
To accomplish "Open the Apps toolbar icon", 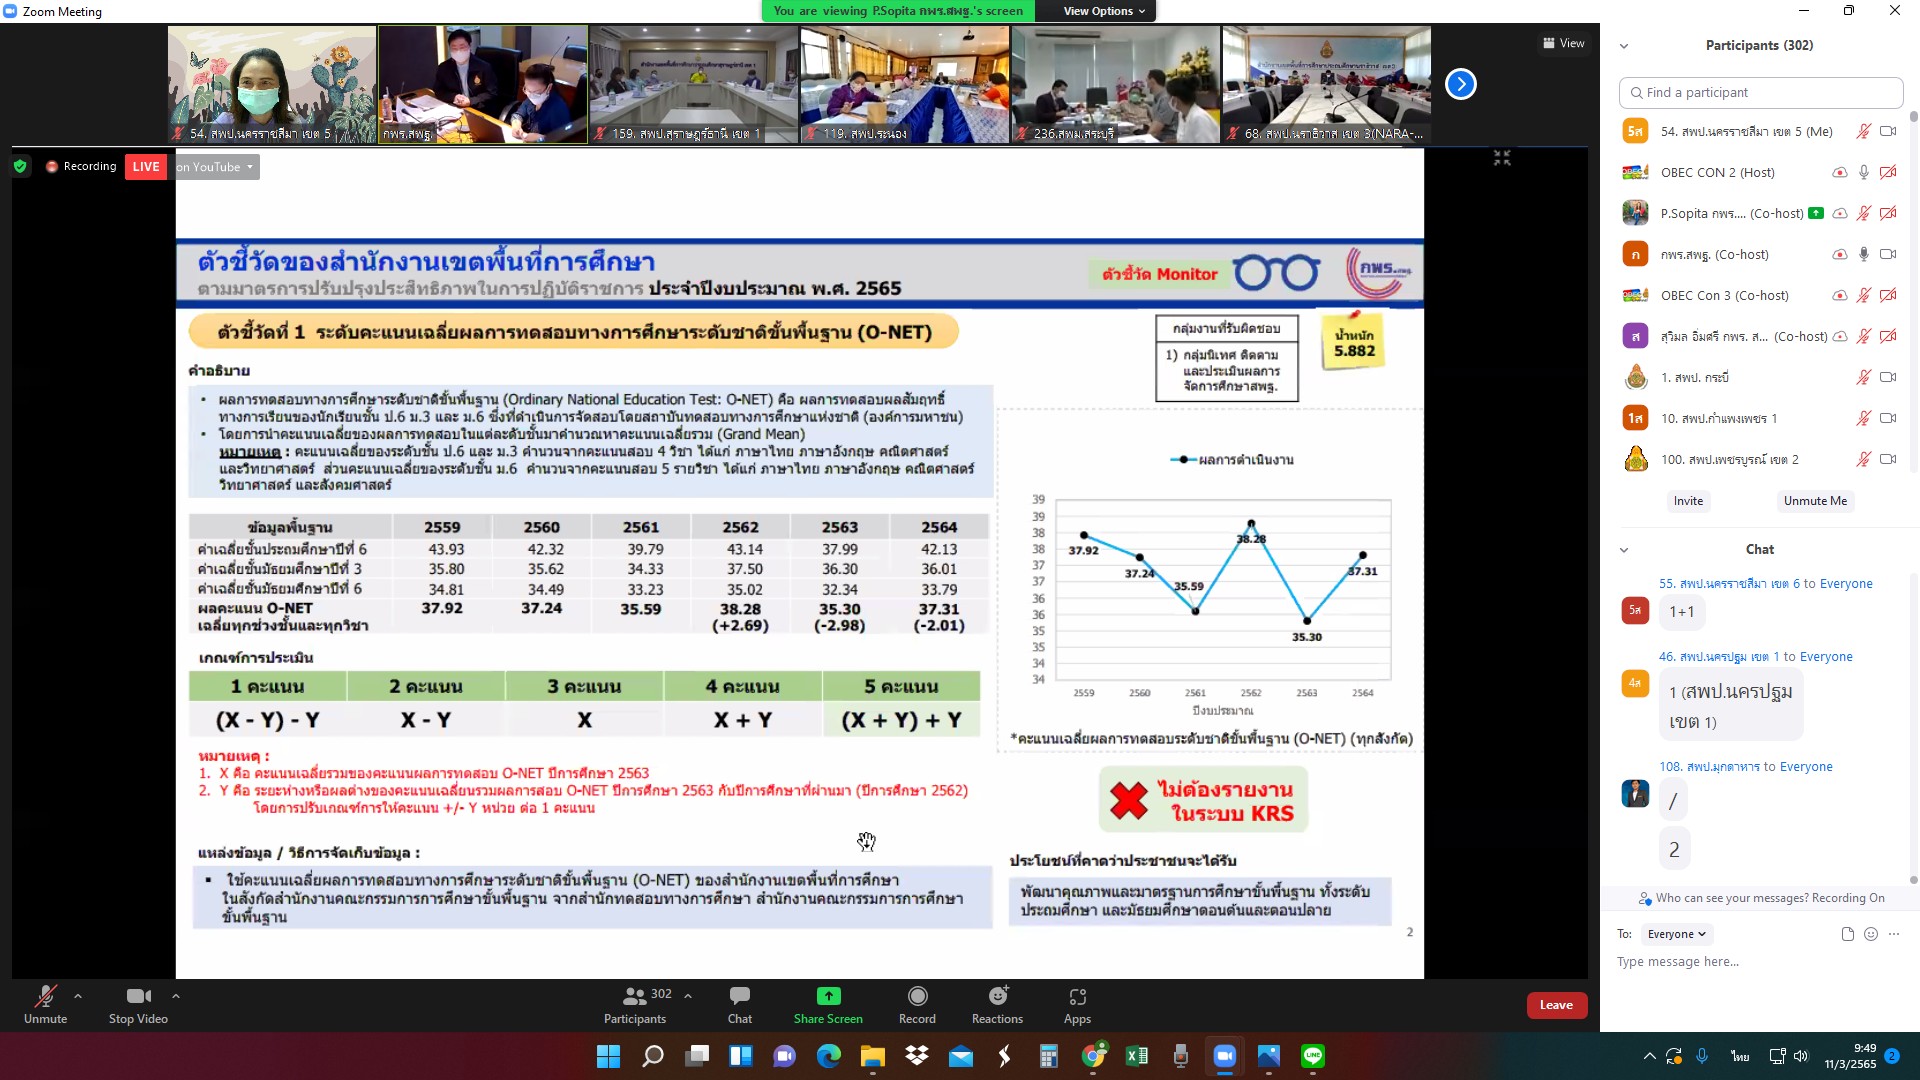I will [x=1077, y=996].
